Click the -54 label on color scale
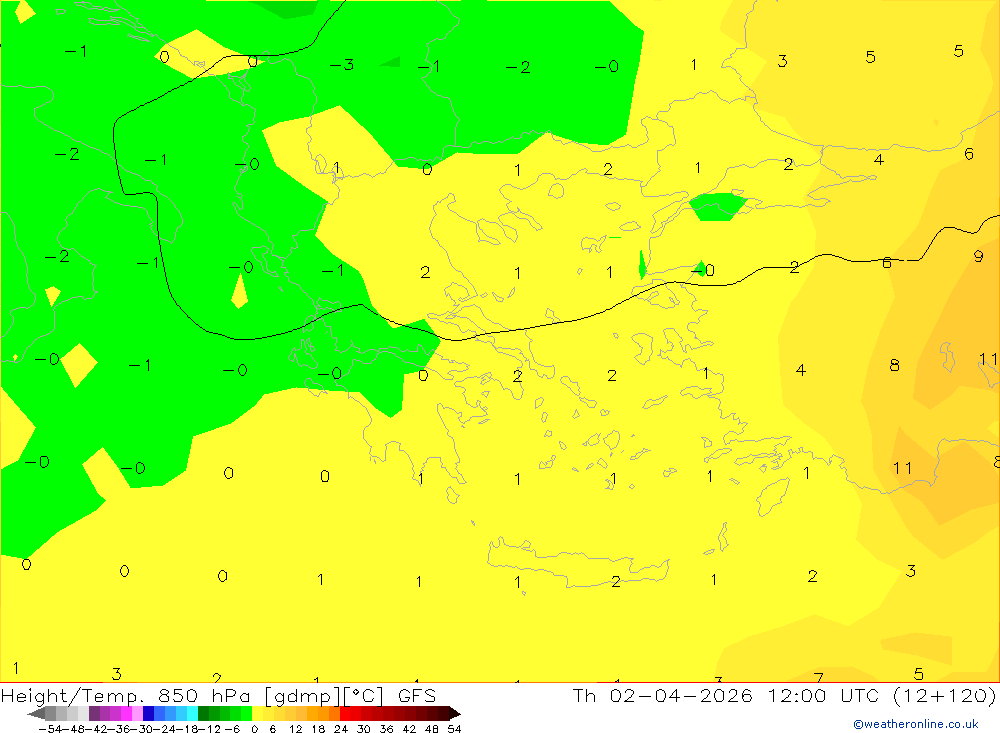The width and height of the screenshot is (1000, 733). [51, 729]
